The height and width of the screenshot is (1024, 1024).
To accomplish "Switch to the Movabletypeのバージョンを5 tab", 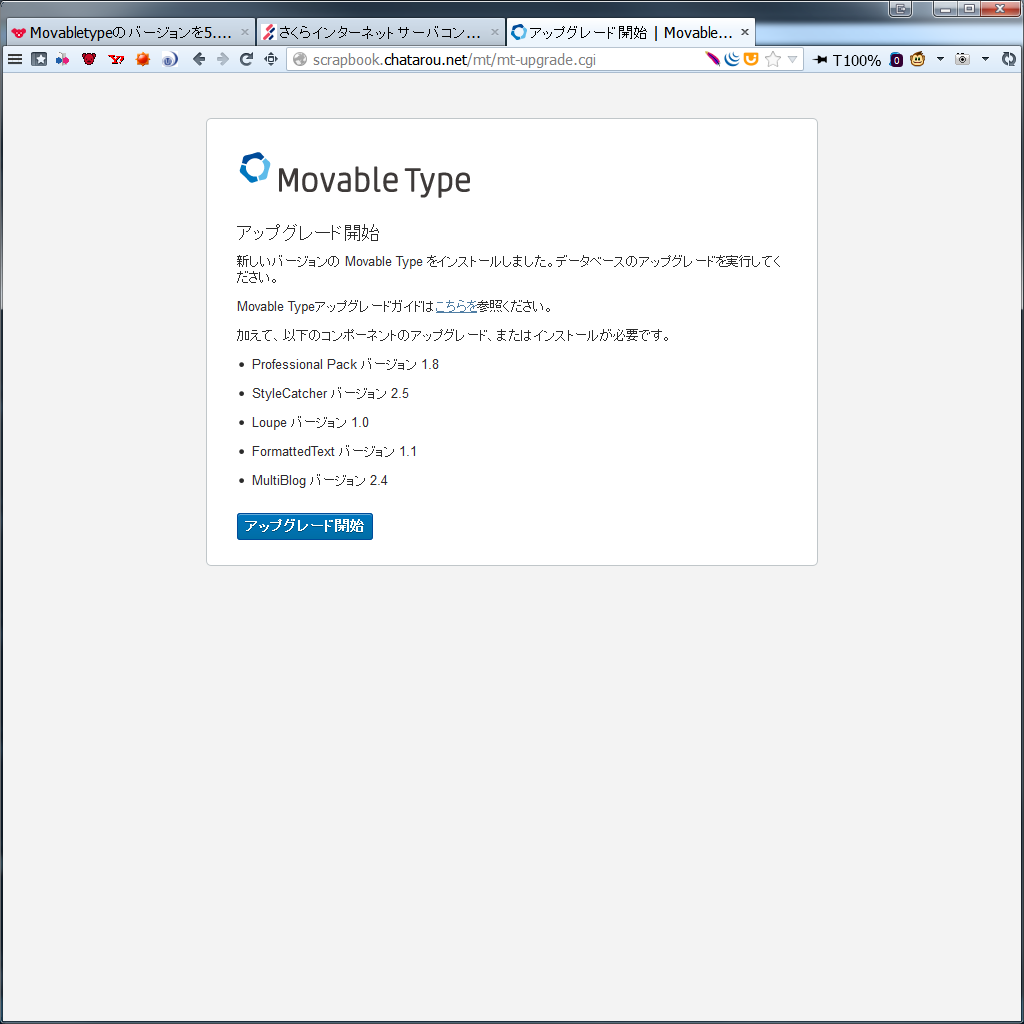I will point(131,32).
